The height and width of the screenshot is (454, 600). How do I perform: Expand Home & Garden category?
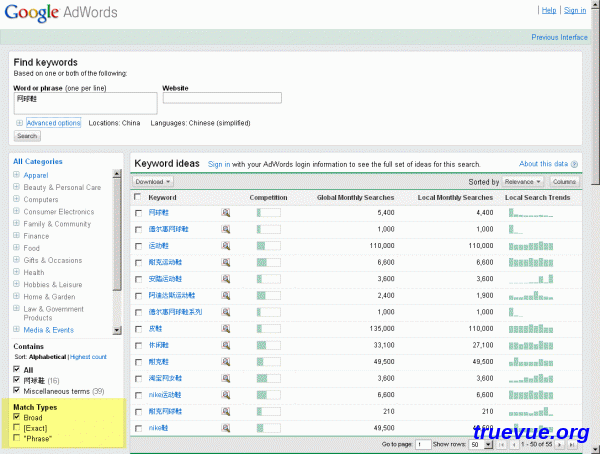[16, 296]
